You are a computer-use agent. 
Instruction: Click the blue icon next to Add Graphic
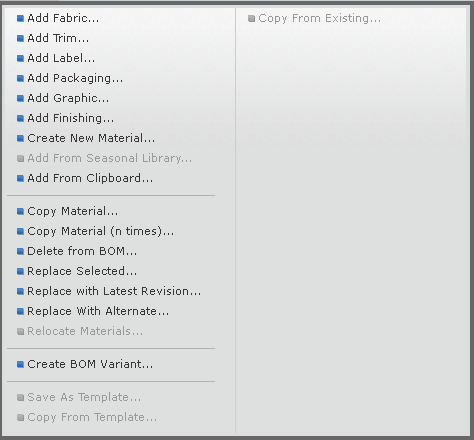pos(20,98)
